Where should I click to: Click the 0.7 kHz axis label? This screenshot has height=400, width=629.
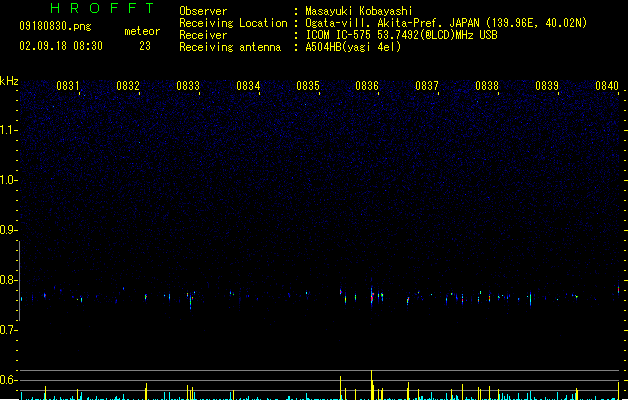point(8,330)
